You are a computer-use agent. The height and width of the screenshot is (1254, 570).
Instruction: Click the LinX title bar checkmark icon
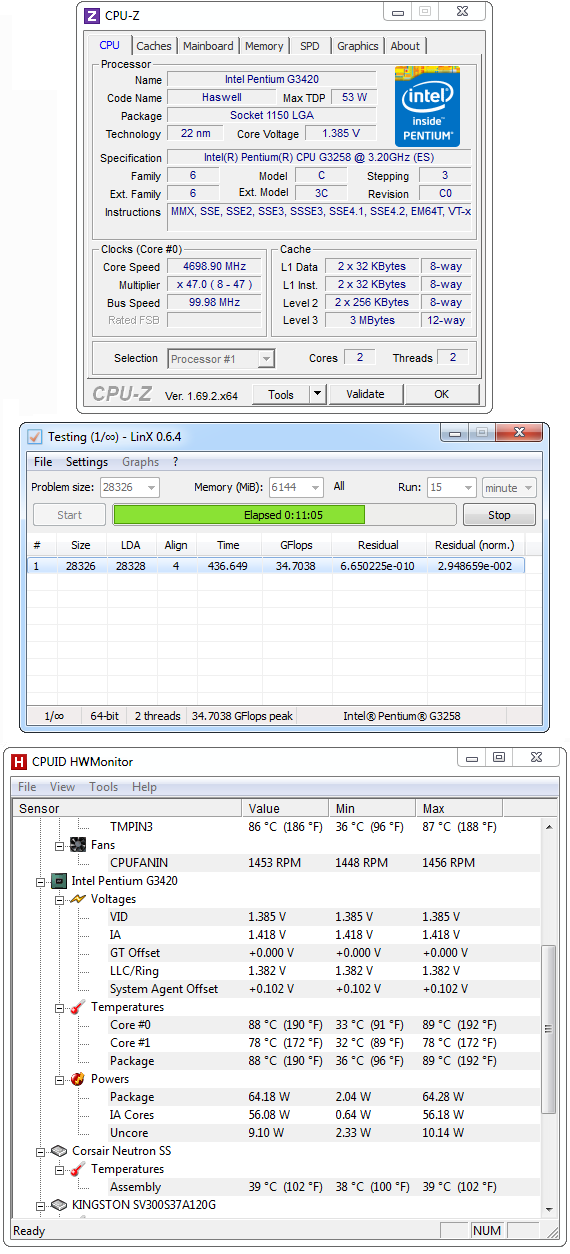35,437
